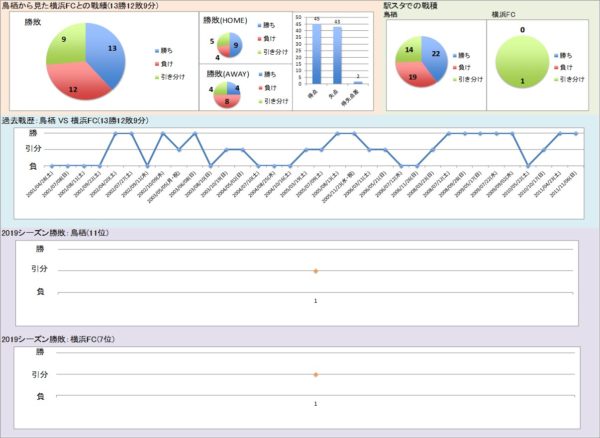Click the all-green 横浜FC stadium pie labeled 1
The width and height of the screenshot is (600, 438).
click(522, 62)
